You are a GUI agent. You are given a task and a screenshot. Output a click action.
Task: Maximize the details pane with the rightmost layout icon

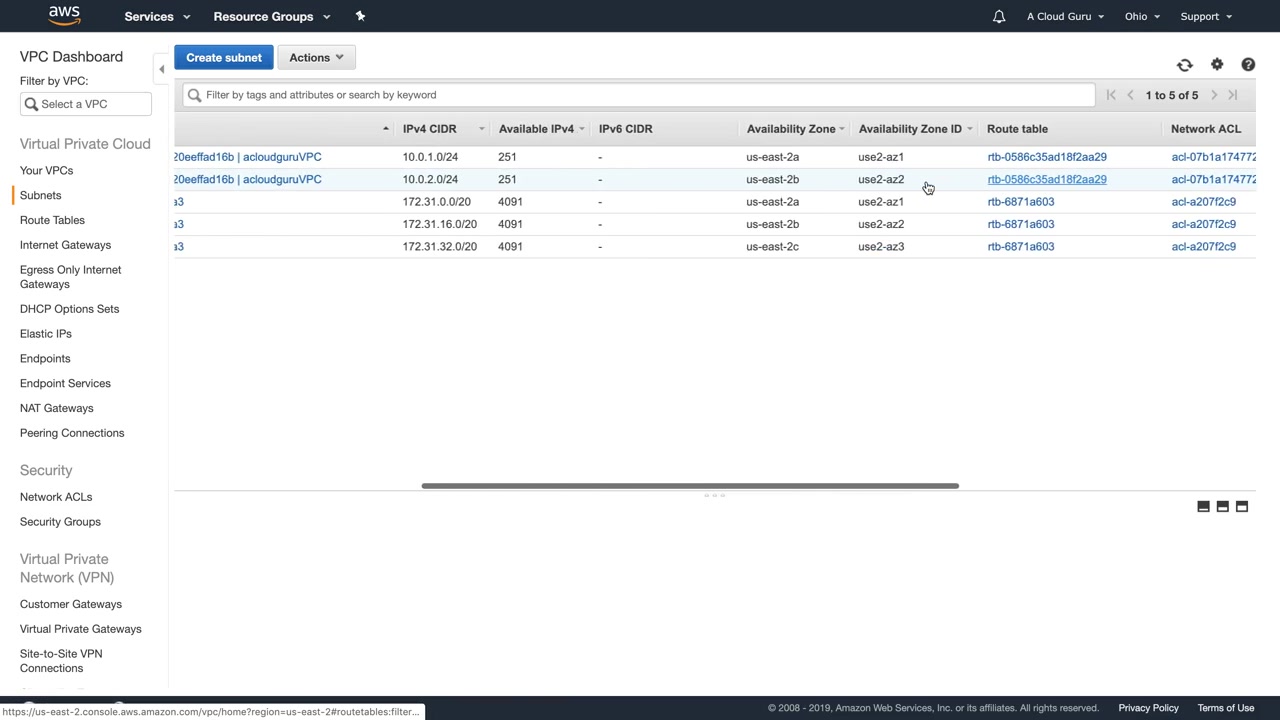[x=1242, y=507]
